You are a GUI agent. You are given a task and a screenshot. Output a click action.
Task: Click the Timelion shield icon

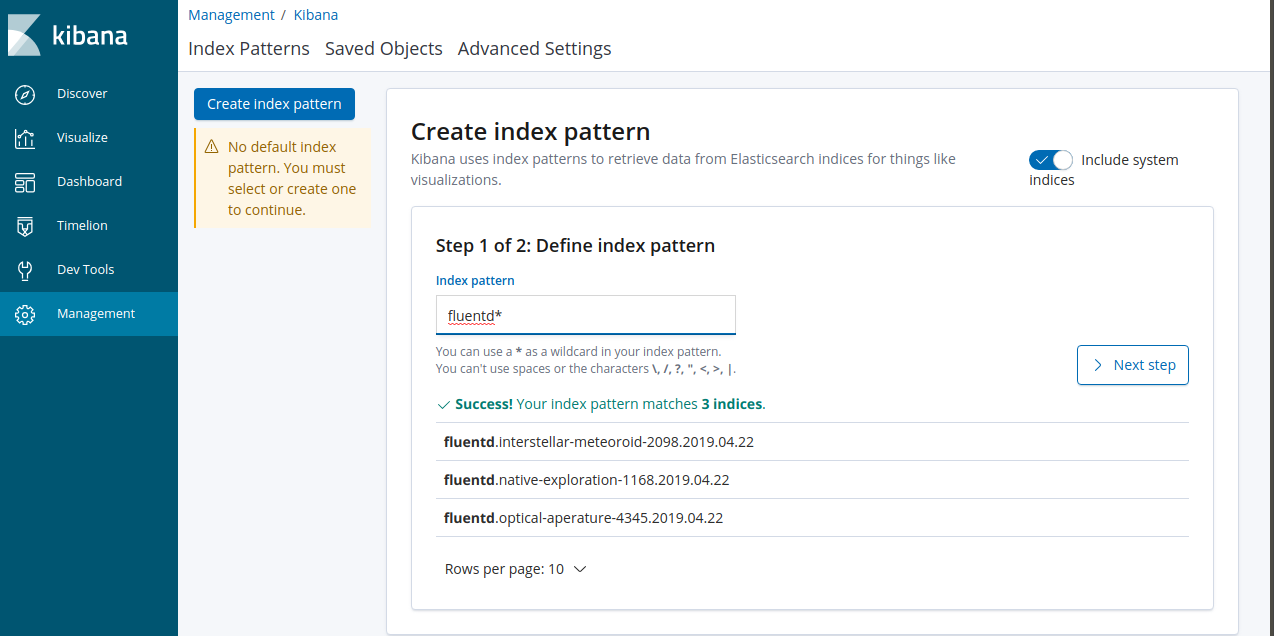pyautogui.click(x=25, y=226)
